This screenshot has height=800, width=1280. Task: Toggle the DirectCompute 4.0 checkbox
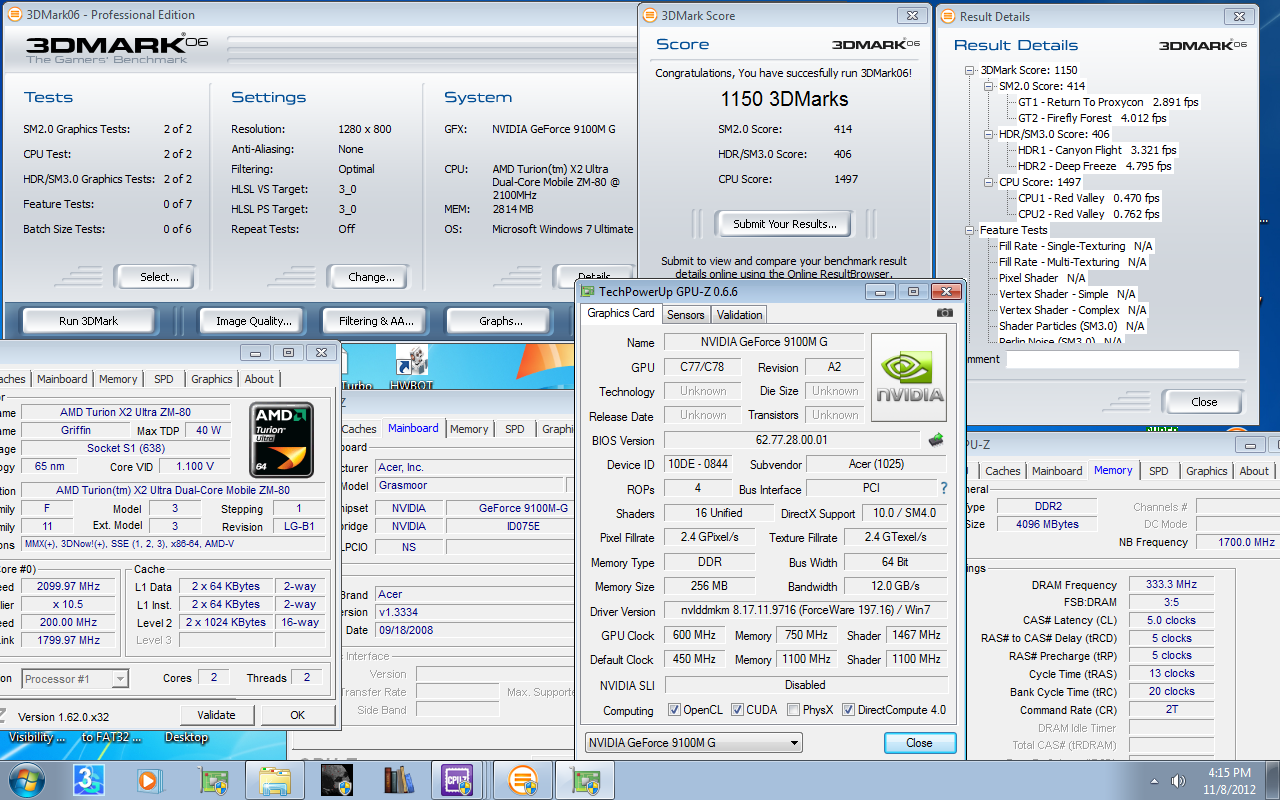coord(848,710)
